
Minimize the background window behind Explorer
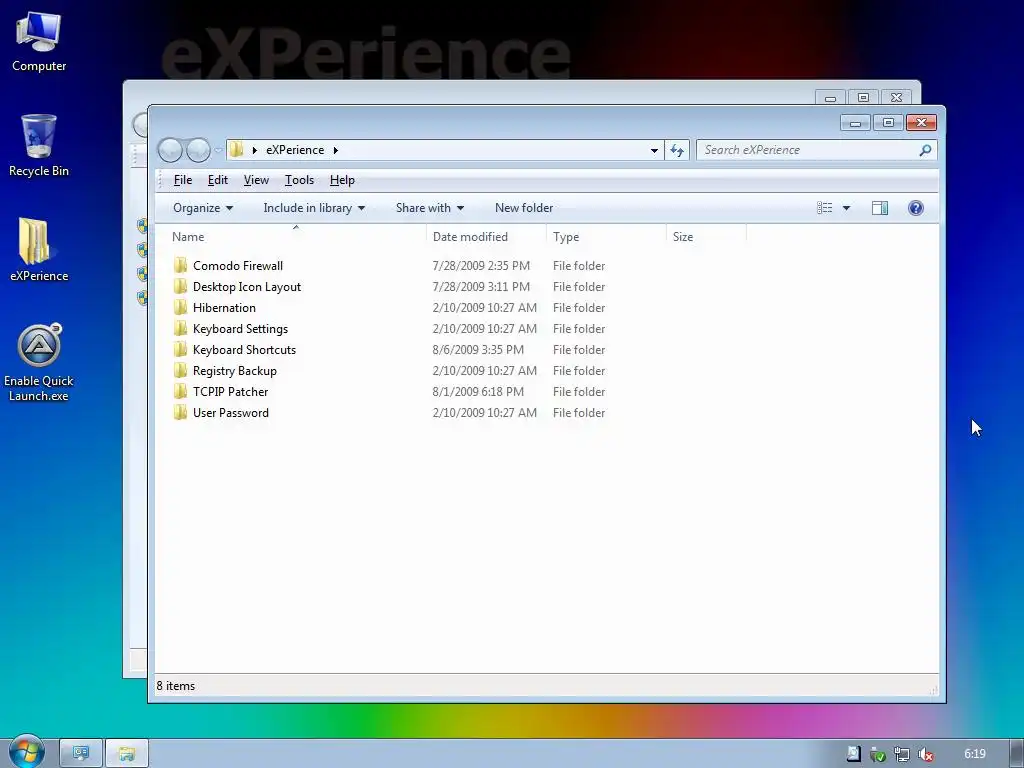click(x=830, y=97)
